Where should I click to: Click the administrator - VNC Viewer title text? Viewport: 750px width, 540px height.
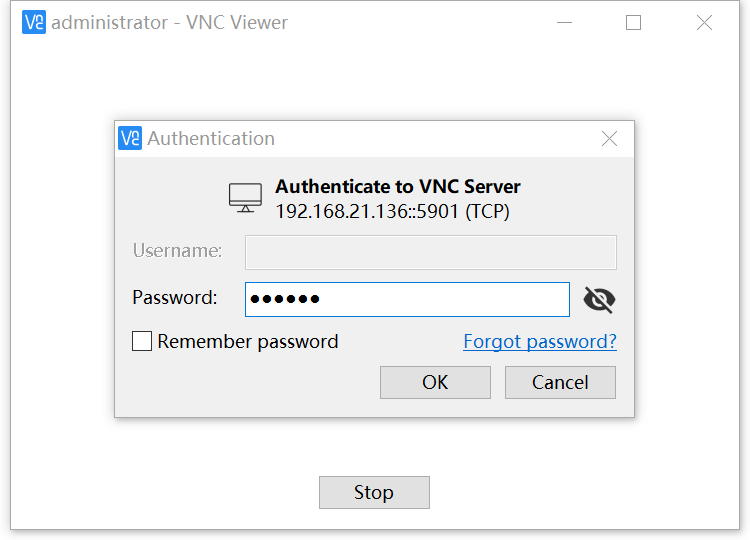pyautogui.click(x=169, y=22)
